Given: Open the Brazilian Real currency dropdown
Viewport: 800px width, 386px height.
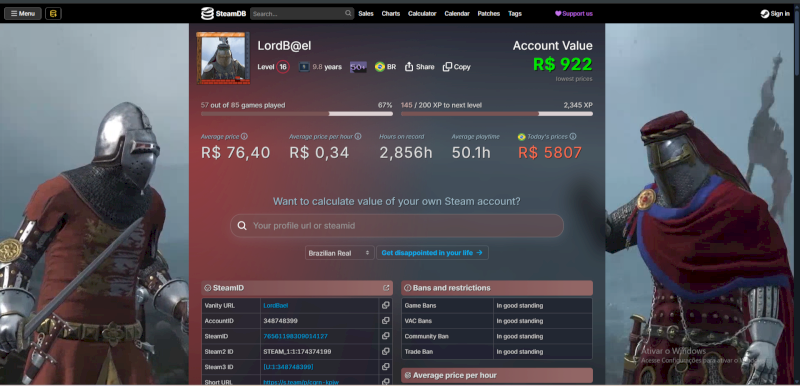Looking at the screenshot, I should (339, 253).
